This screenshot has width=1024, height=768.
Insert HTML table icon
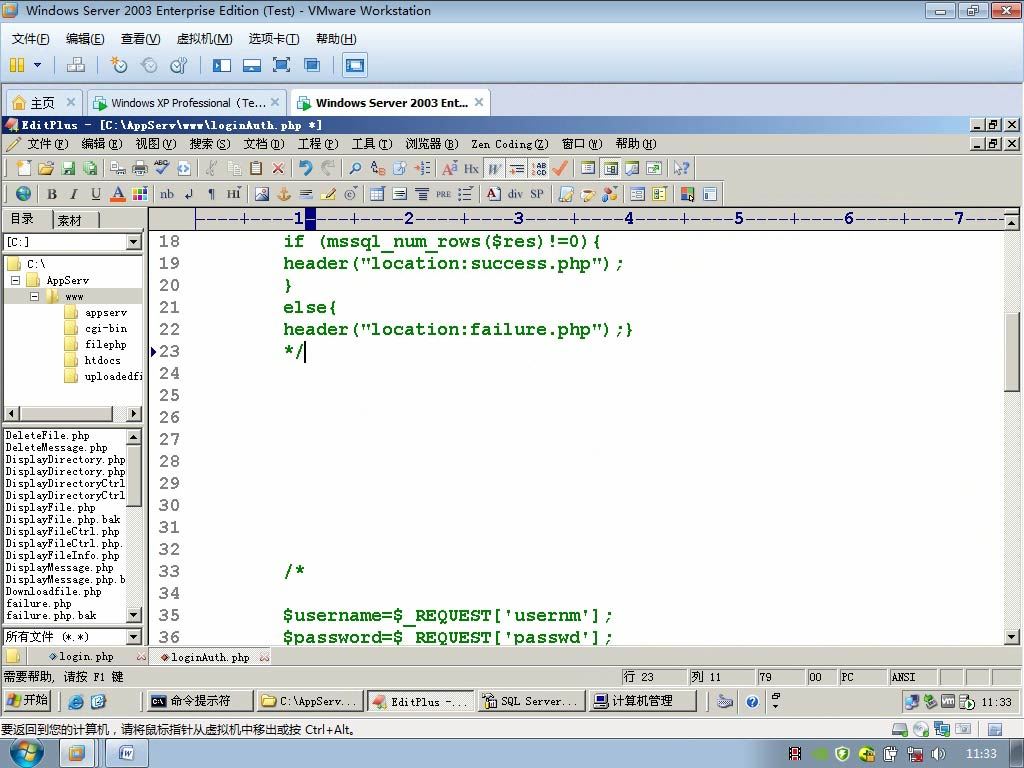pyautogui.click(x=377, y=194)
